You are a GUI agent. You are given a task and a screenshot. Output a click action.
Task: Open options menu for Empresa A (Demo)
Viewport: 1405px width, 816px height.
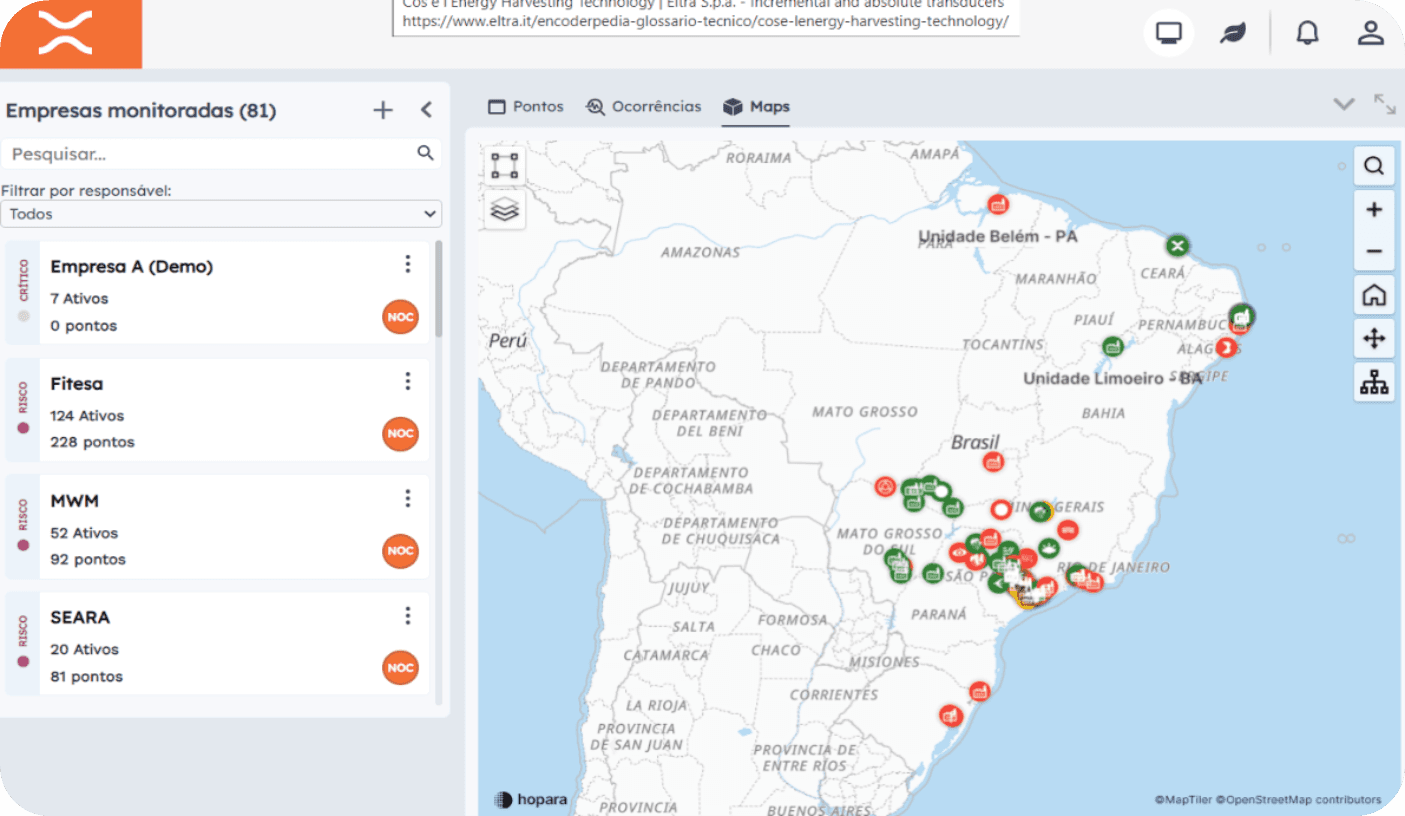tap(407, 264)
